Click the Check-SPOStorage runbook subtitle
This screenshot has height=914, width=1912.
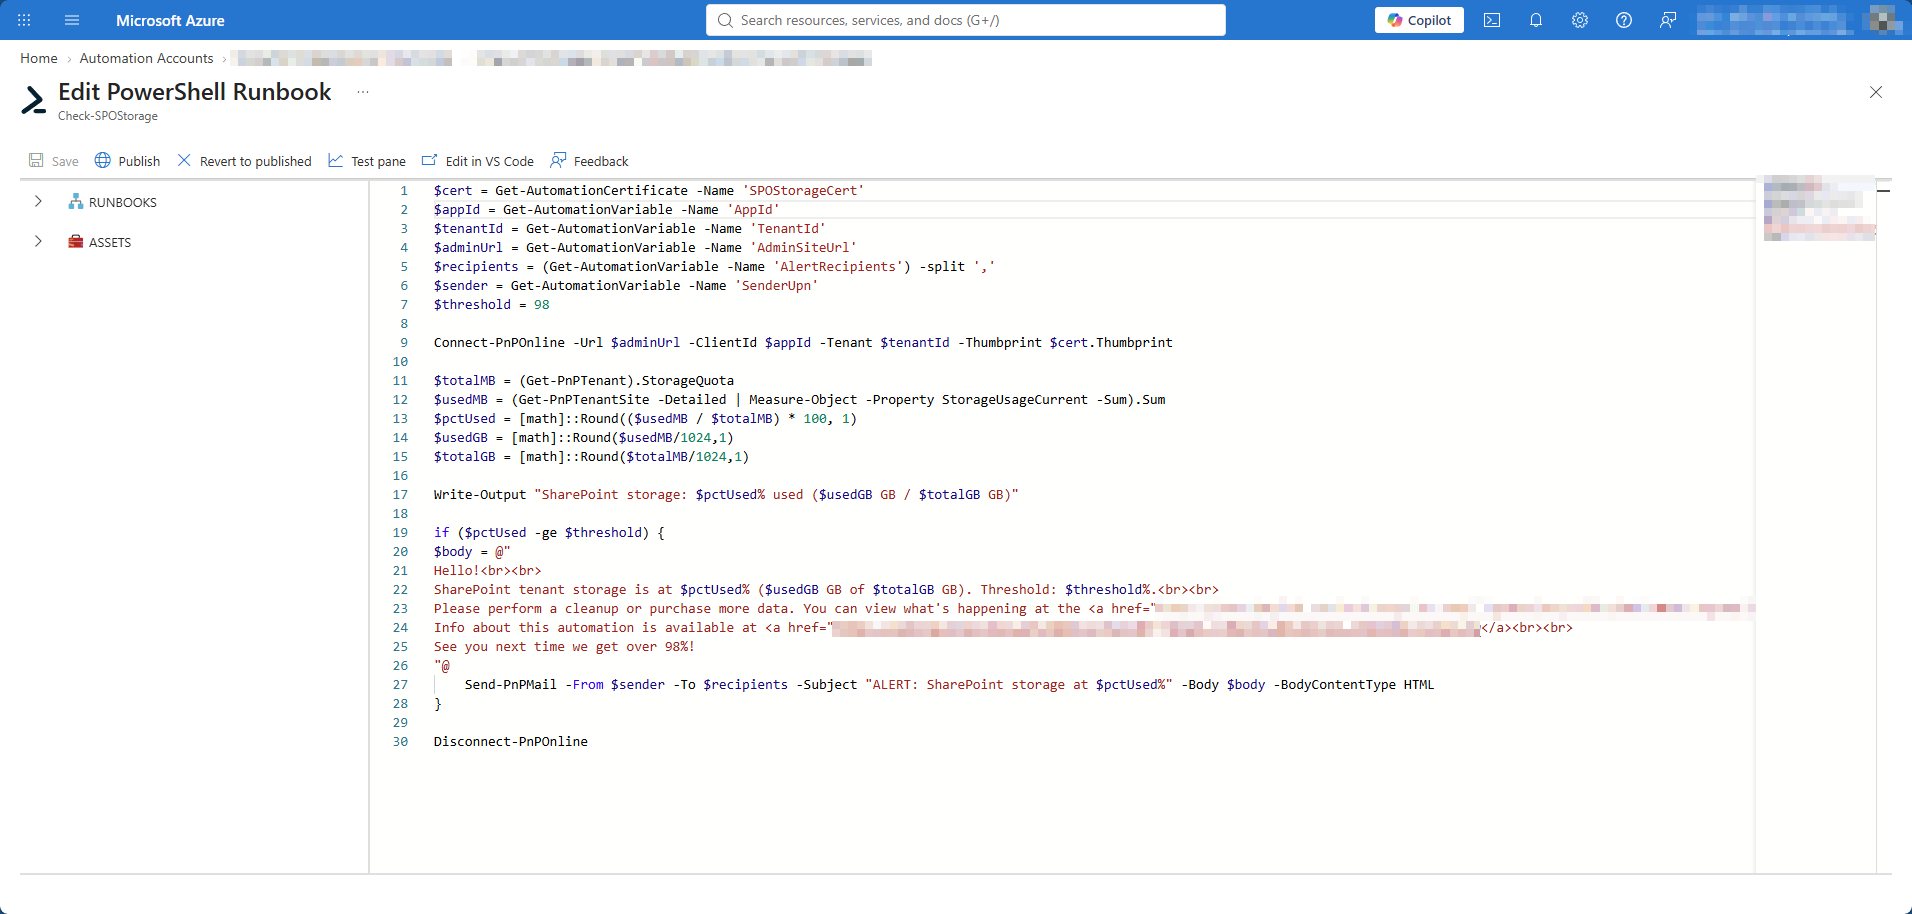click(108, 116)
